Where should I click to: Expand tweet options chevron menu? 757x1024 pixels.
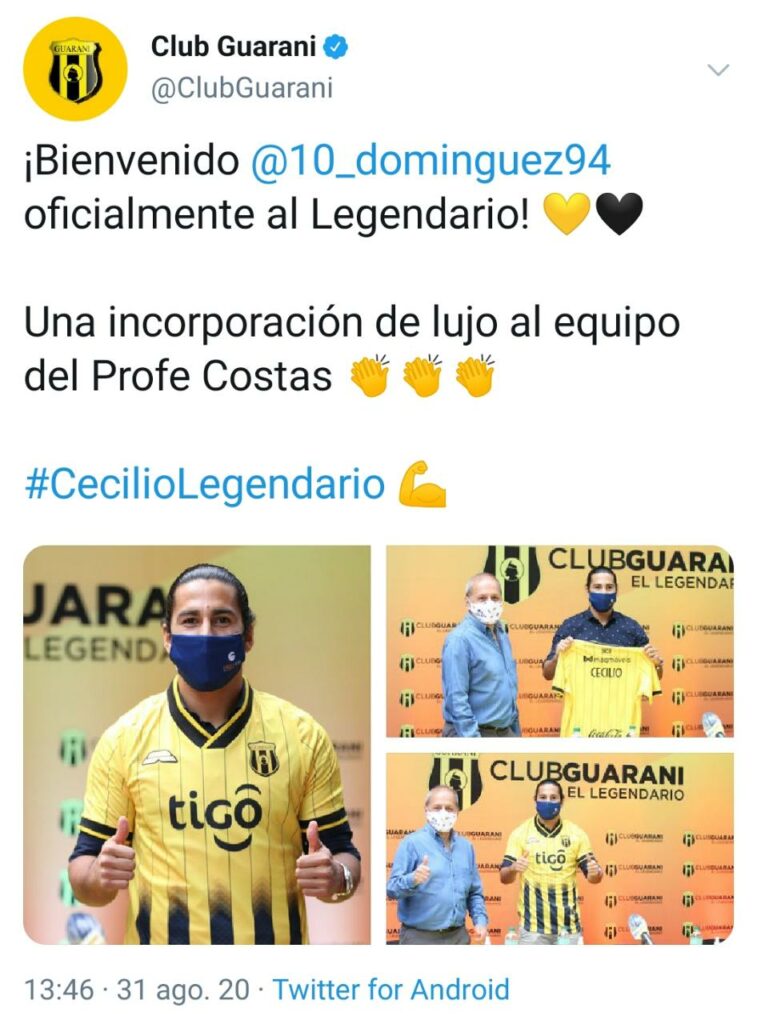coord(718,70)
